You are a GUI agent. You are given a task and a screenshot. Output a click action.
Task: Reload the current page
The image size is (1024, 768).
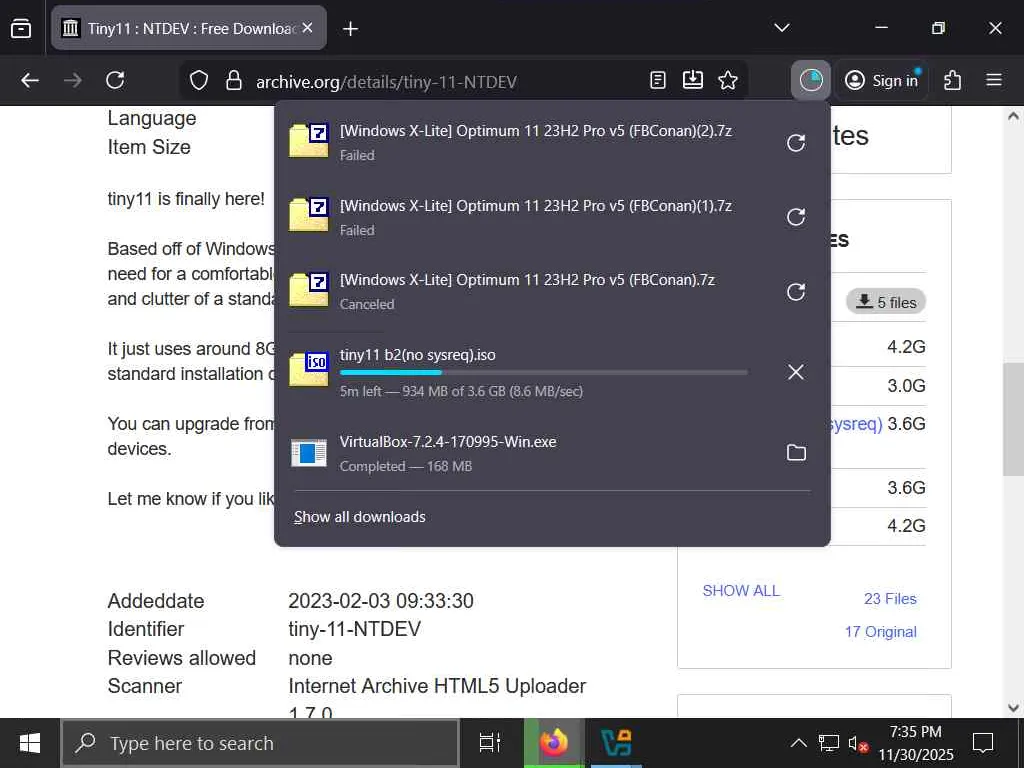(116, 80)
